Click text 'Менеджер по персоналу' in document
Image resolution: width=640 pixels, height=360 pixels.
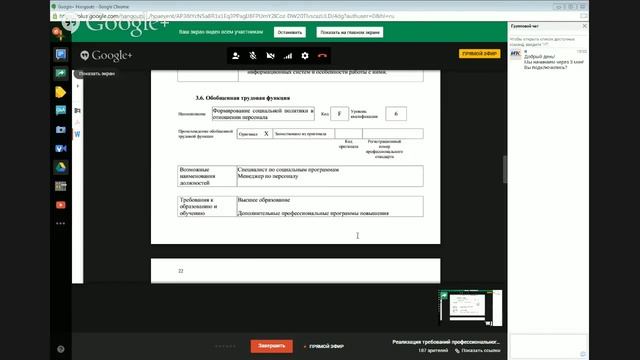(268, 176)
